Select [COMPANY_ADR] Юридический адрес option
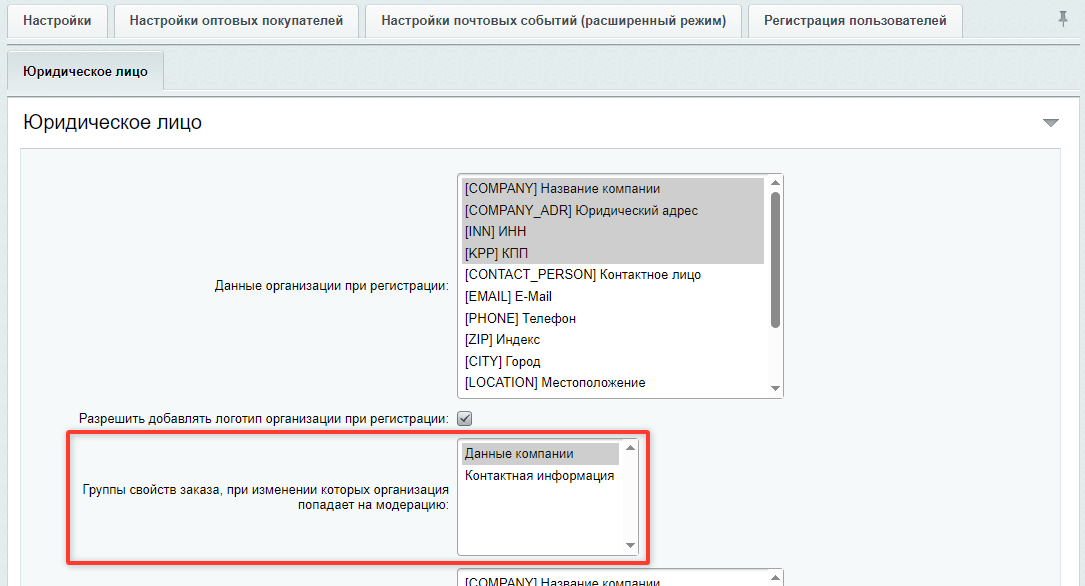This screenshot has width=1085, height=586. click(614, 210)
